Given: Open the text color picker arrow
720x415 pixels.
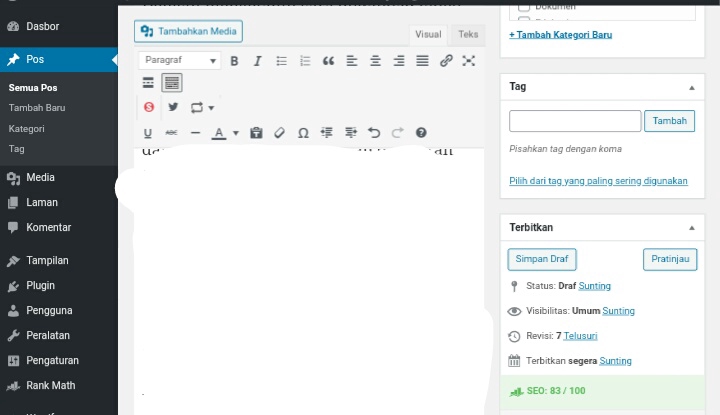Looking at the screenshot, I should coord(236,134).
